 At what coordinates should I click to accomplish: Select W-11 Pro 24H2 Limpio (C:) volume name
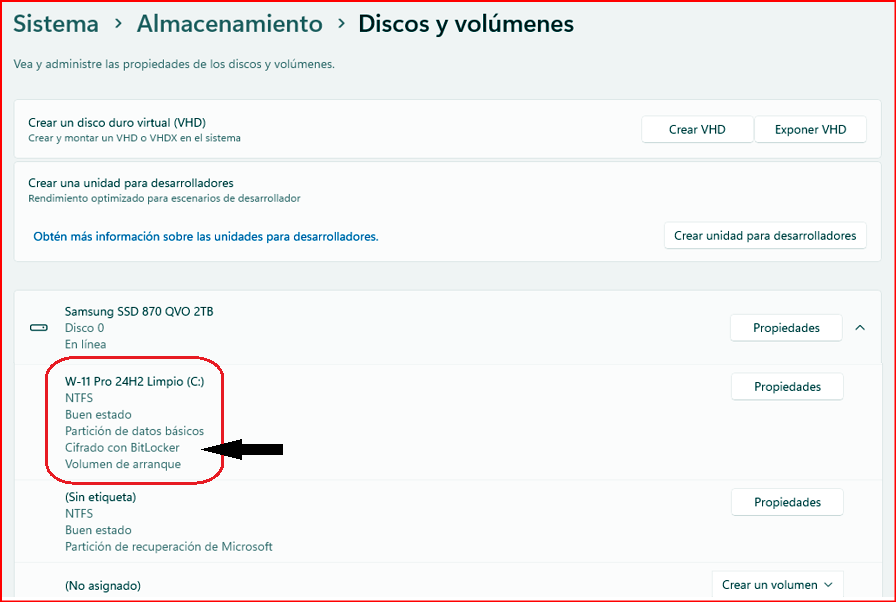134,382
